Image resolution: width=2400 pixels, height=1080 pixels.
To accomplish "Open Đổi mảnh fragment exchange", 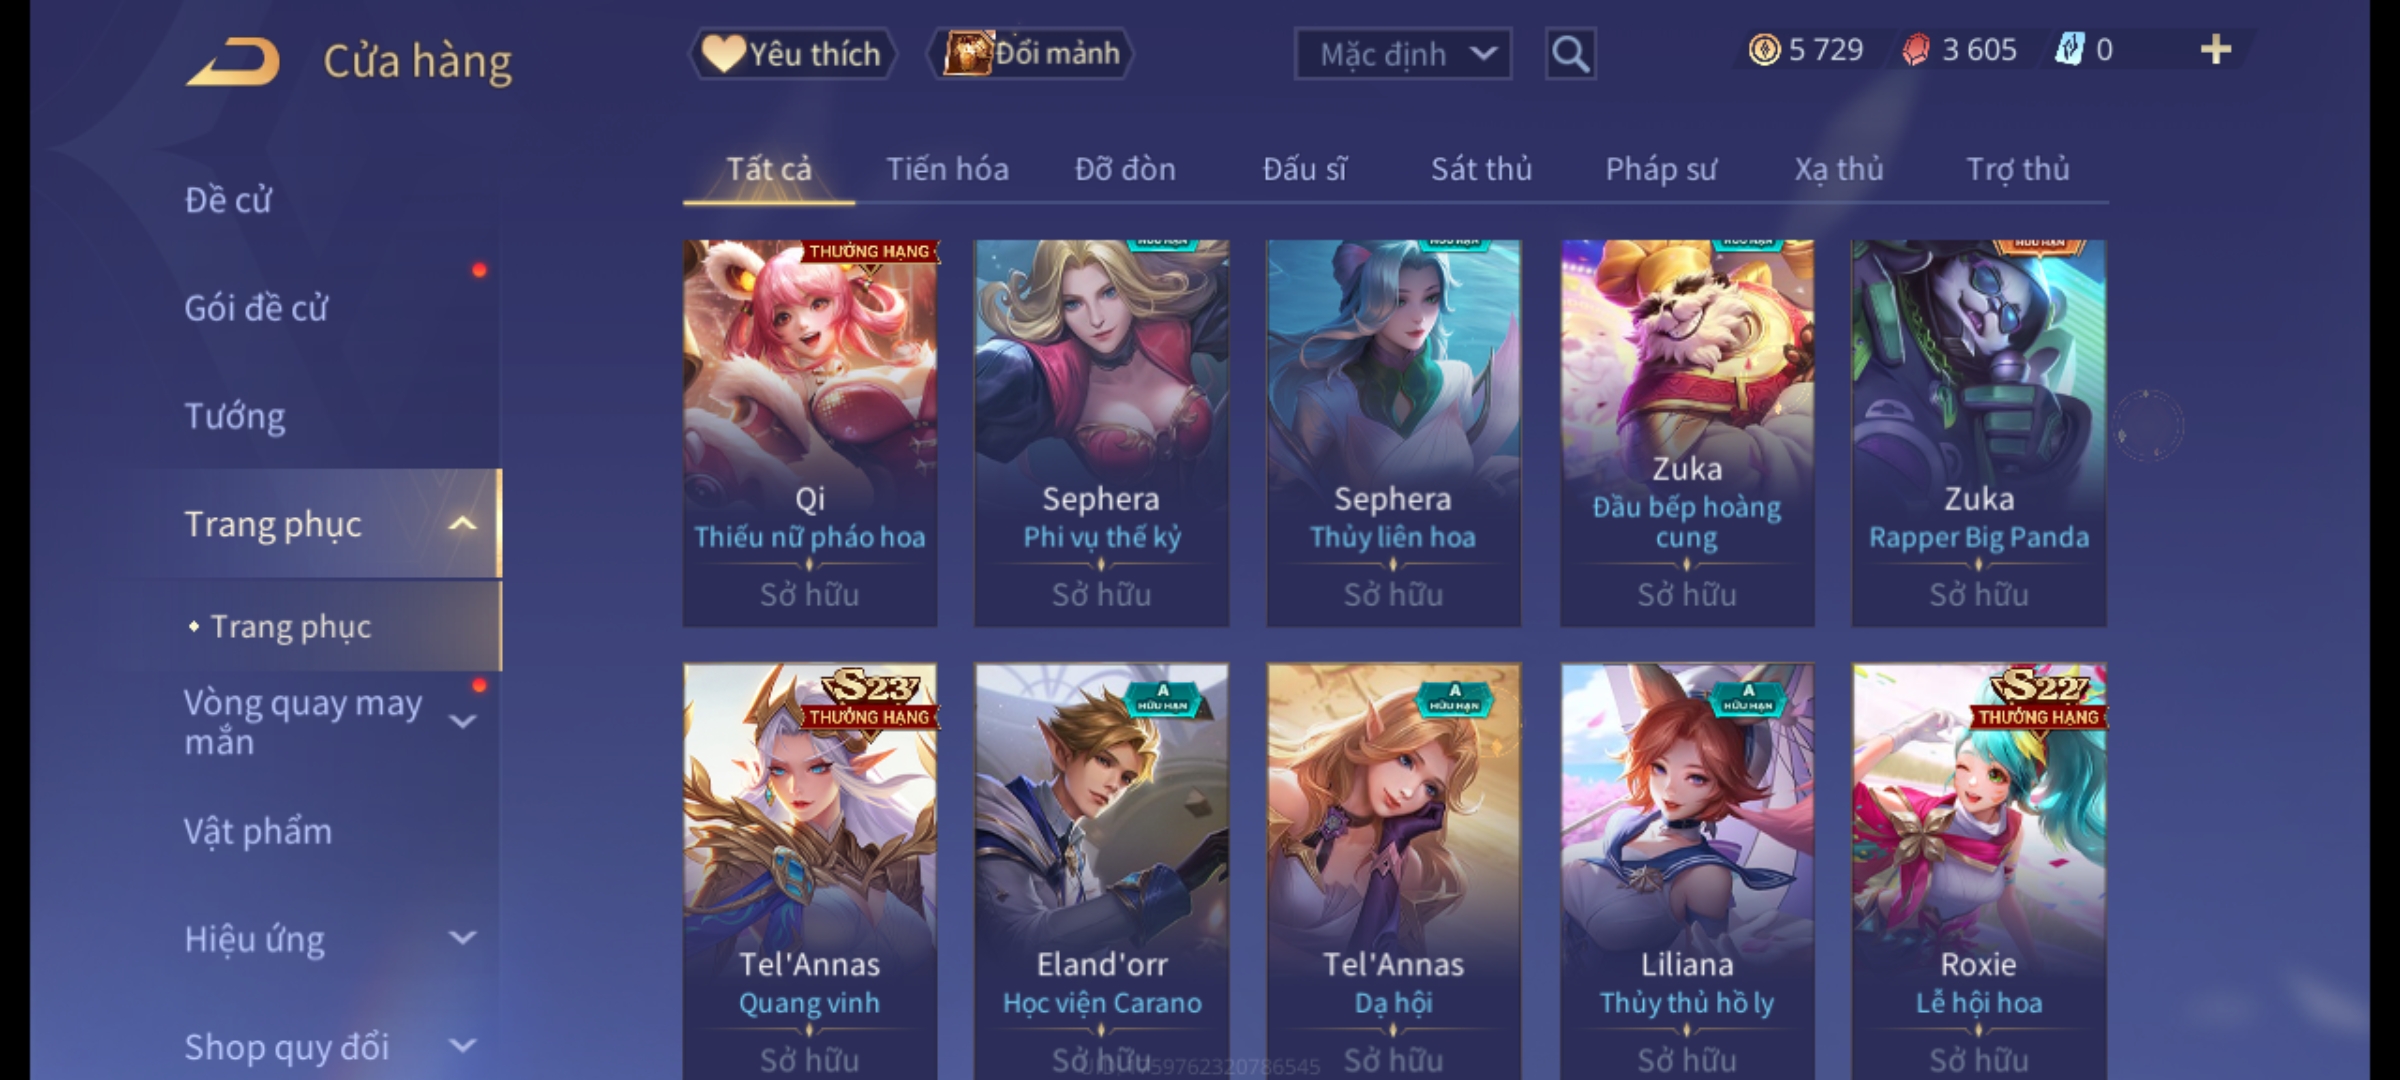I will (1031, 54).
